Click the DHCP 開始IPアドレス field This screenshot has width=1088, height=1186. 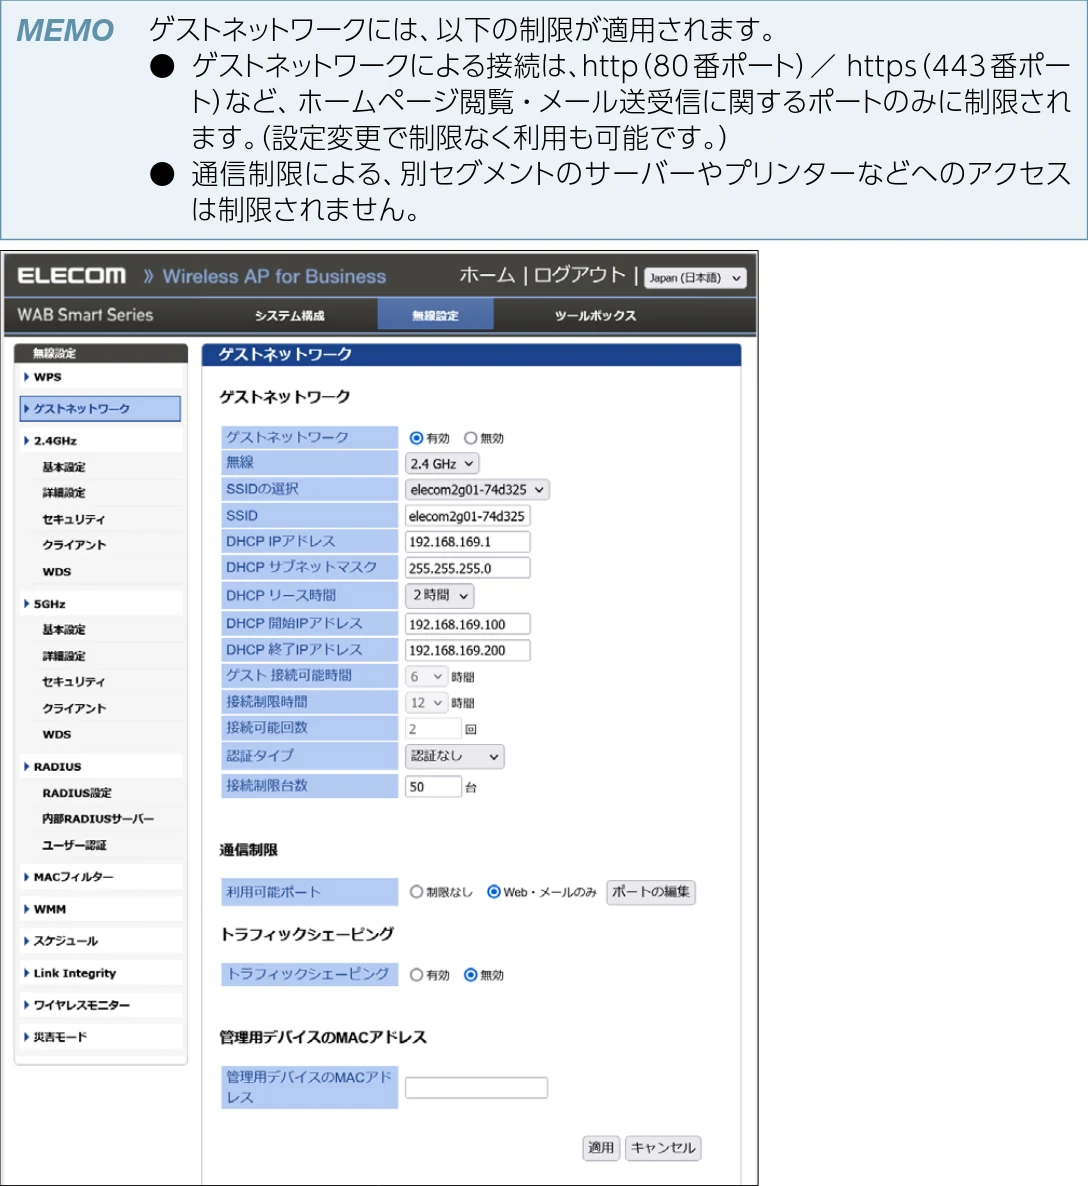467,624
